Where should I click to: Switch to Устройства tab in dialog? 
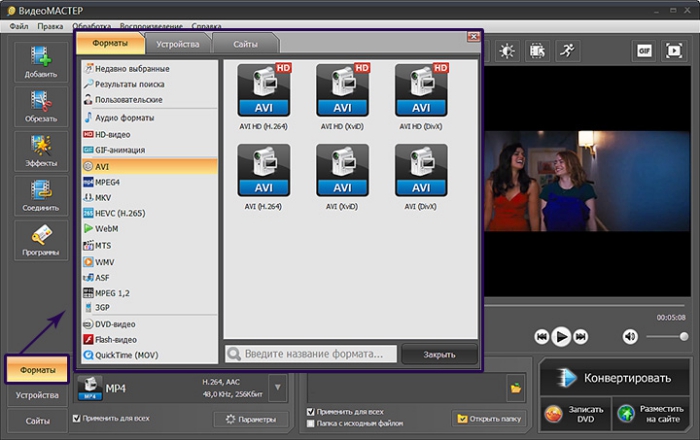(178, 44)
